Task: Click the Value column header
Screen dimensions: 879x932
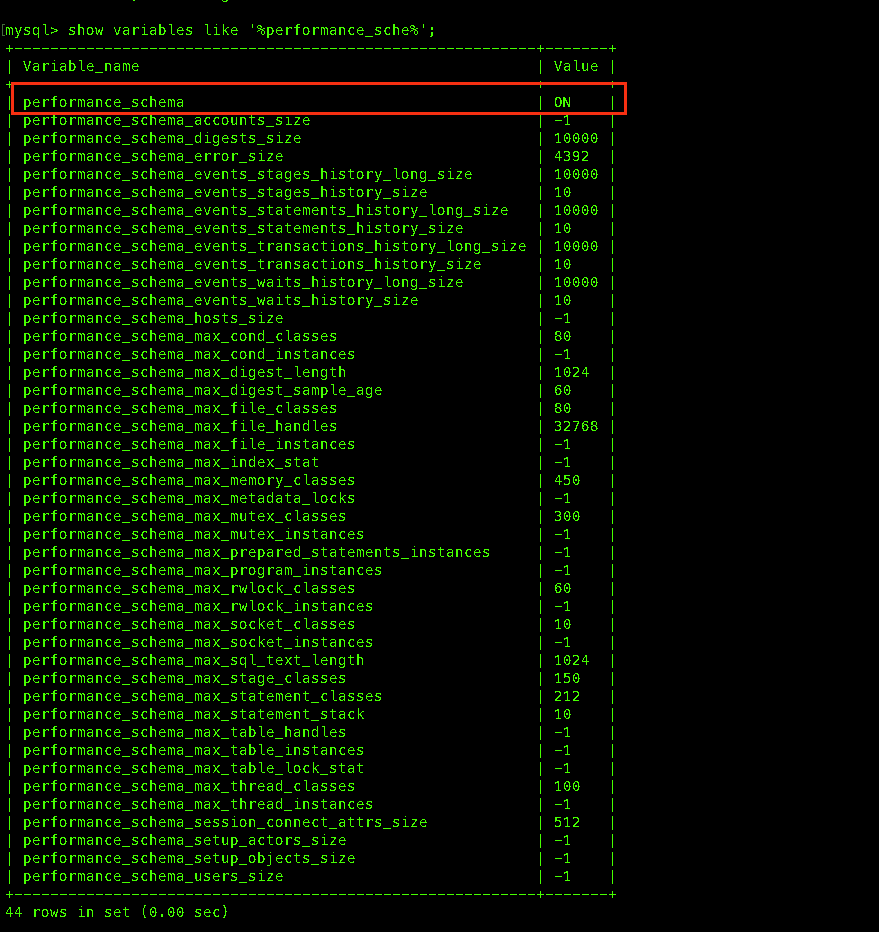Action: click(576, 66)
